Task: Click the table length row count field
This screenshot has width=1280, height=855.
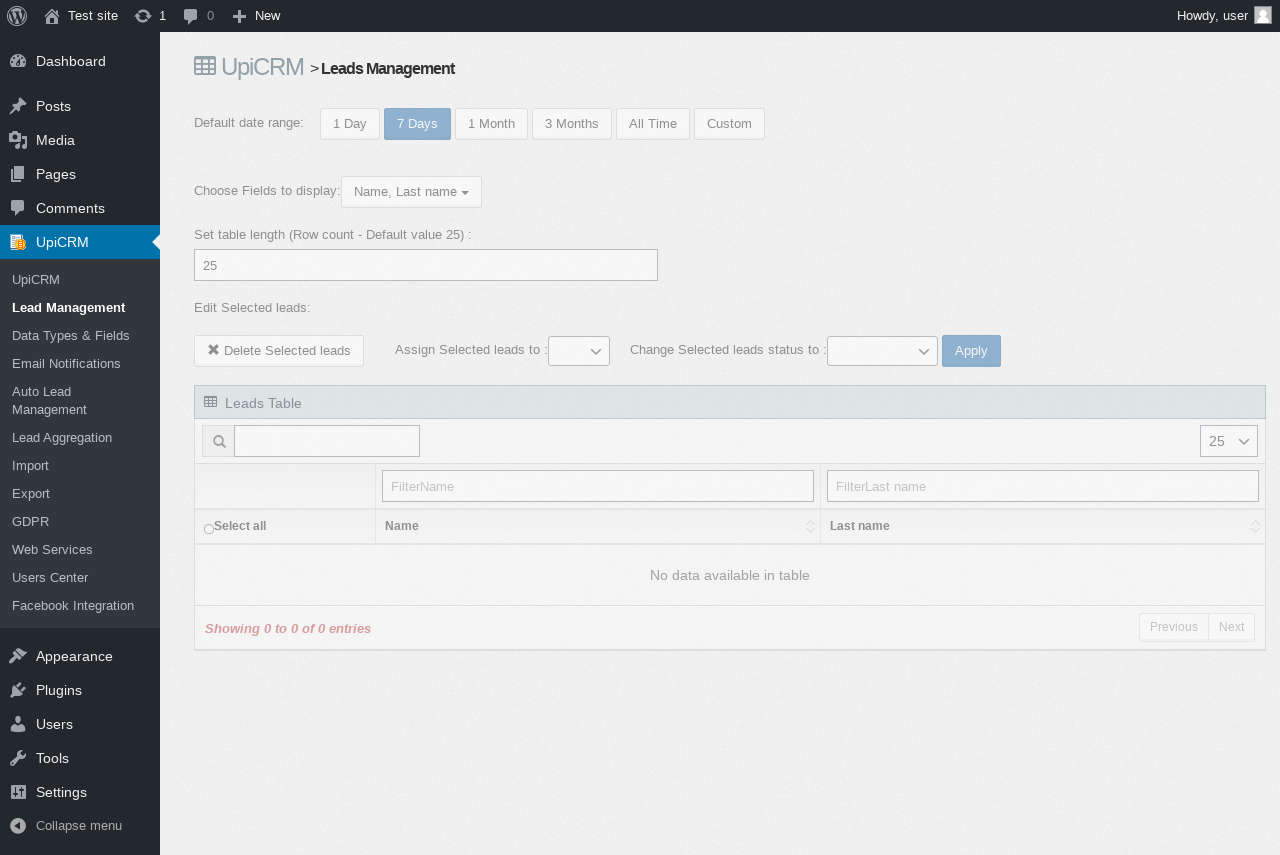Action: 426,265
